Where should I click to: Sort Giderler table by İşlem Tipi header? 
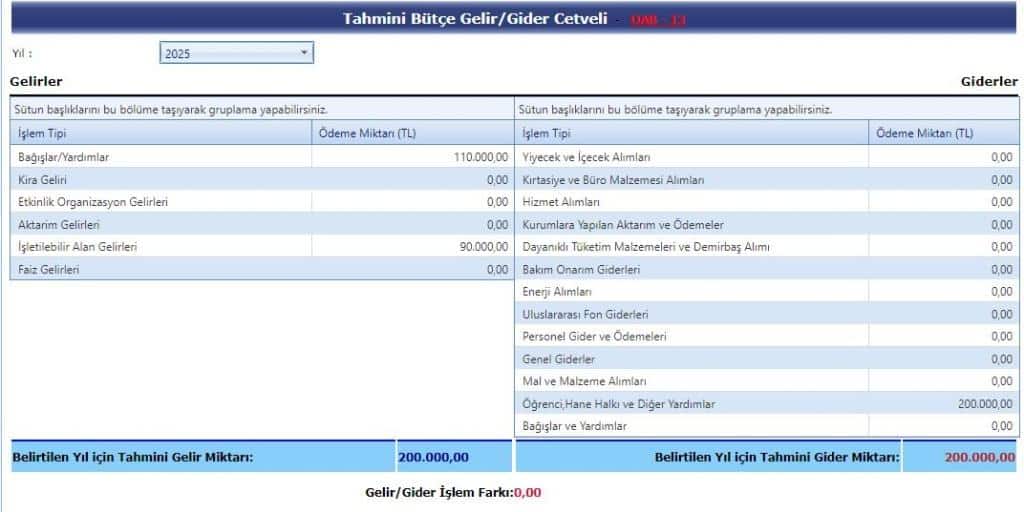690,133
